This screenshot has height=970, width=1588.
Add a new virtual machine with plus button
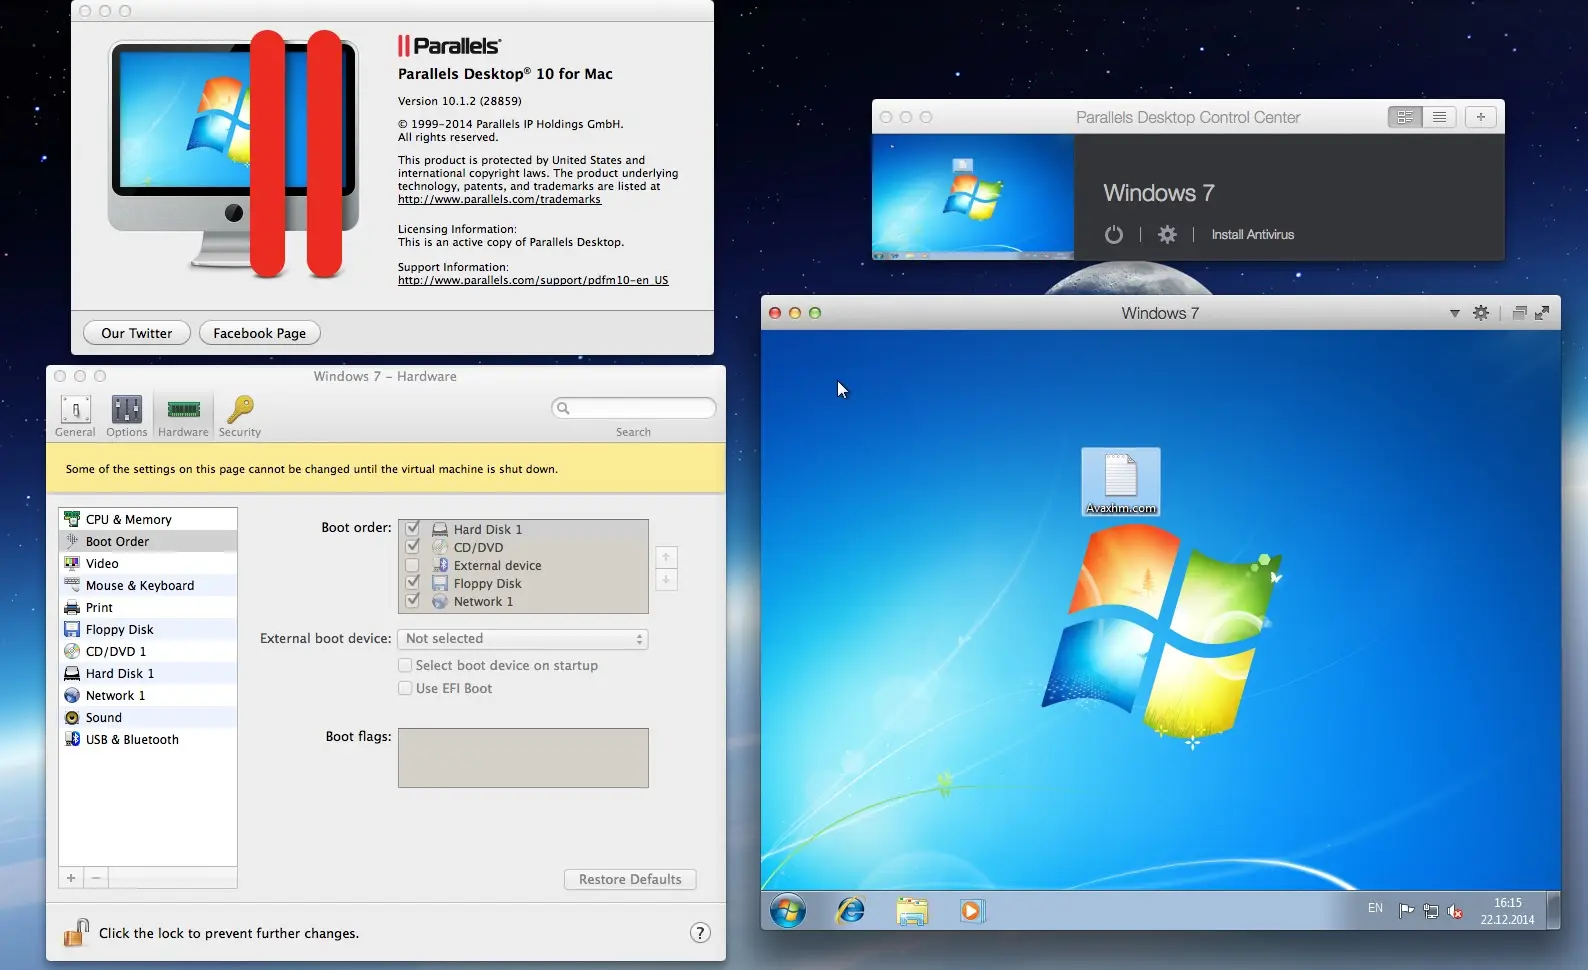(x=1481, y=117)
